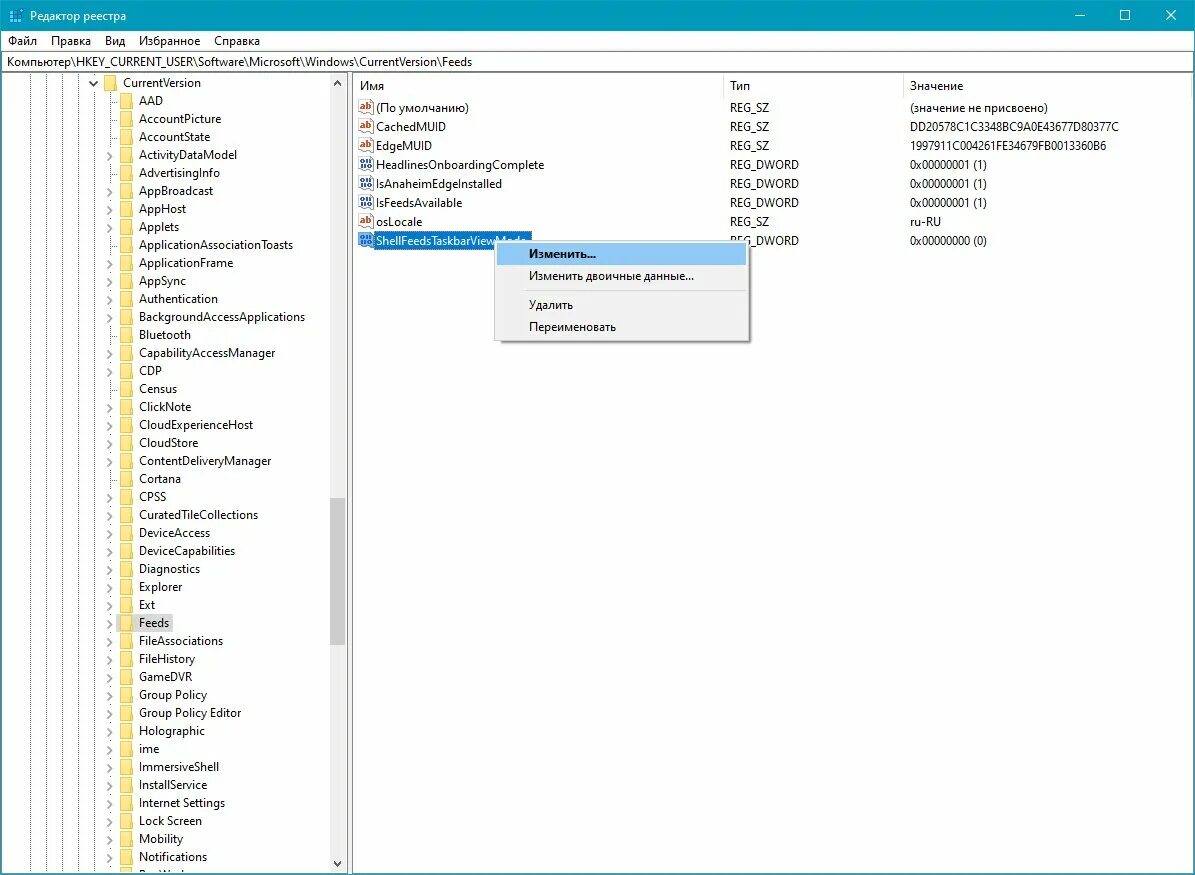This screenshot has width=1195, height=875.
Task: Expand the Group Policy key chevron
Action: pyautogui.click(x=109, y=695)
